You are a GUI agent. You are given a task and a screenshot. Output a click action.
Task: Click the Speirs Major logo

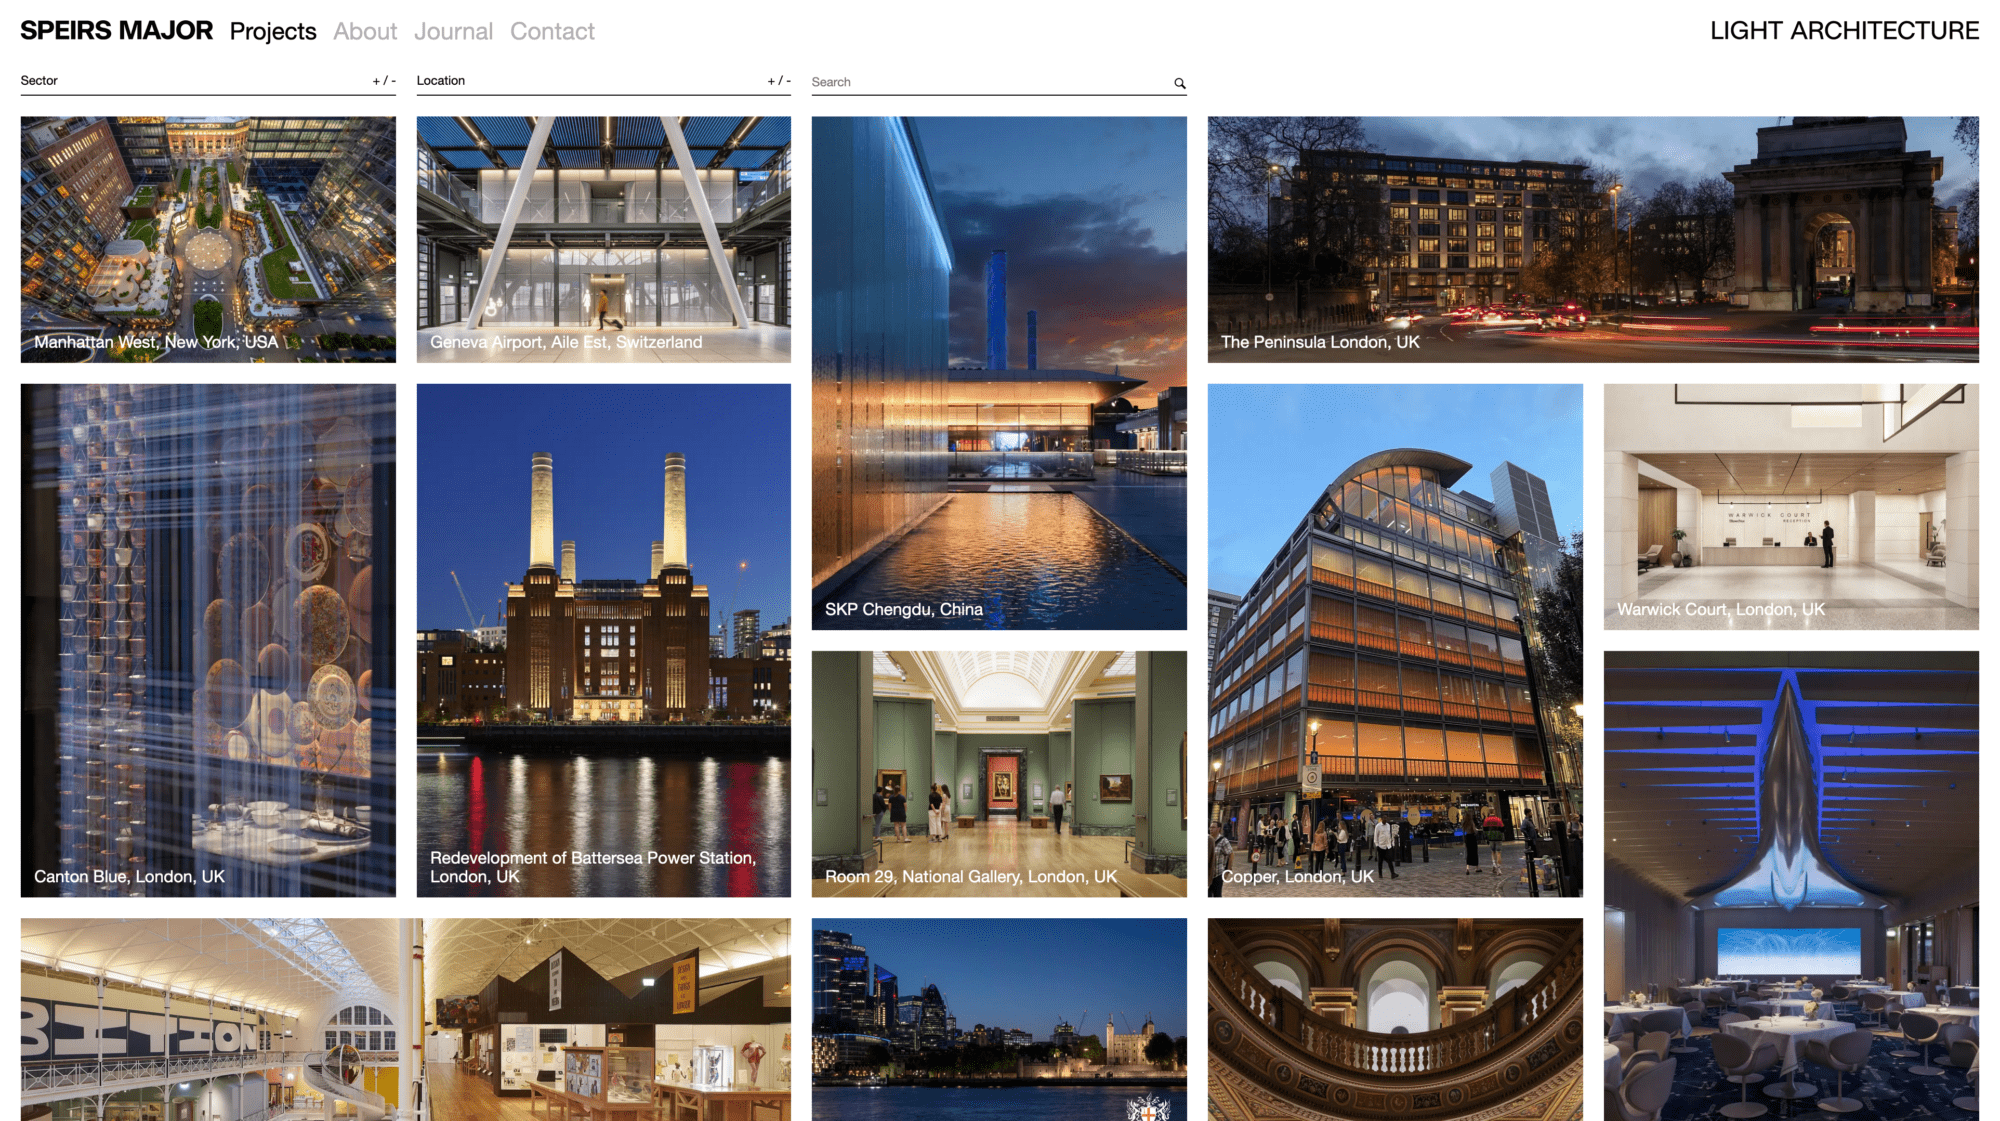tap(116, 31)
